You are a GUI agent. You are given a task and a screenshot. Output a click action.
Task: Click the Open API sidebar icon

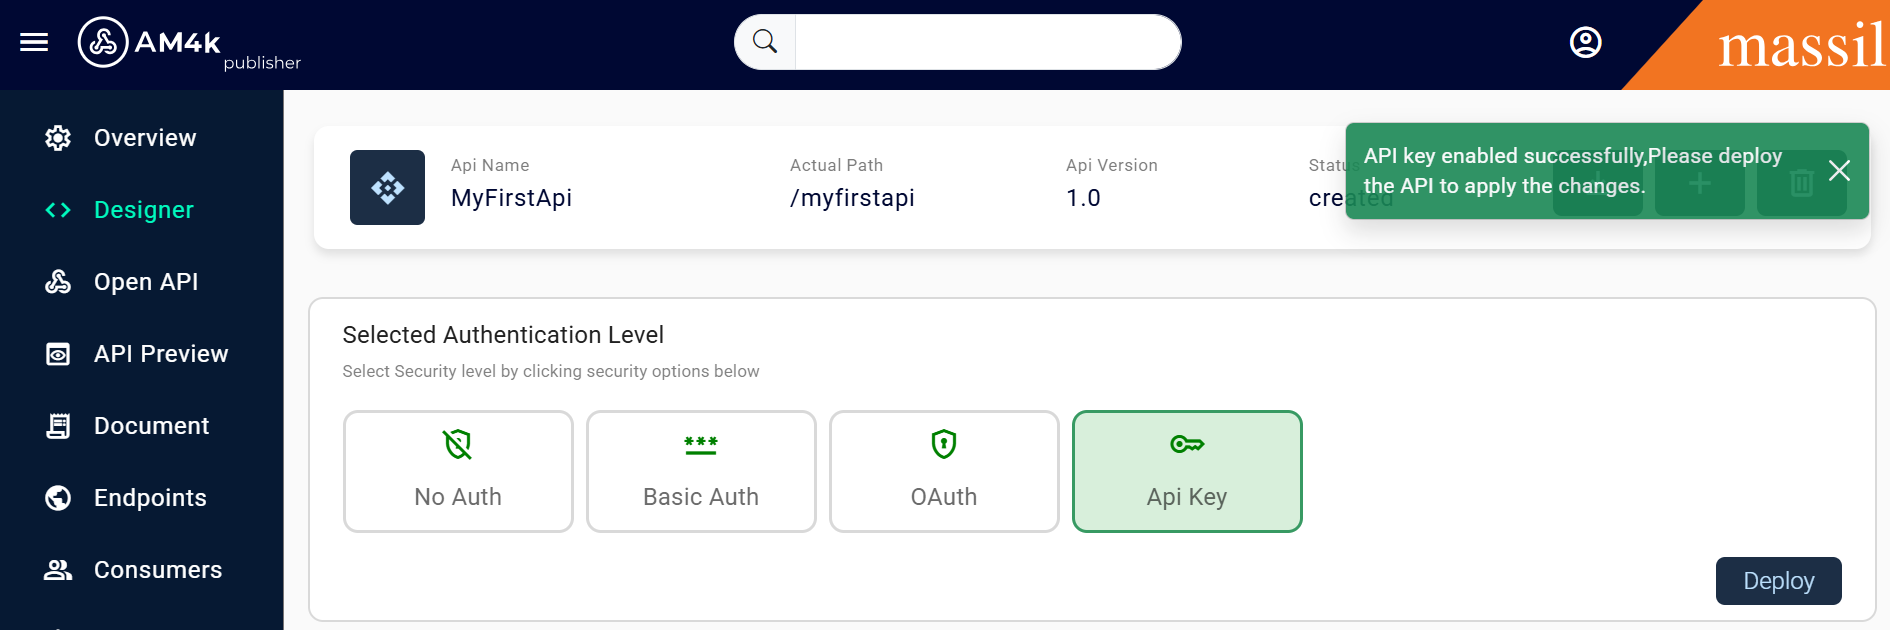tap(58, 282)
